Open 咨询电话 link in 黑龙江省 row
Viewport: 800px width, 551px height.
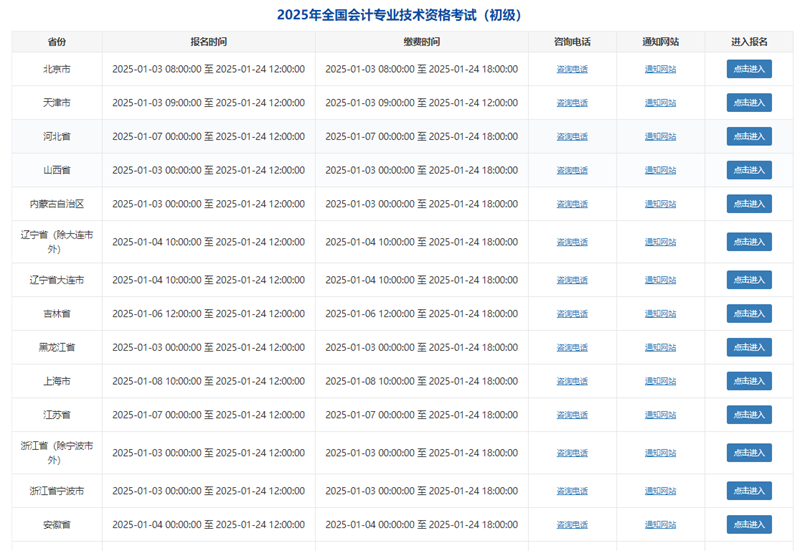tap(572, 347)
